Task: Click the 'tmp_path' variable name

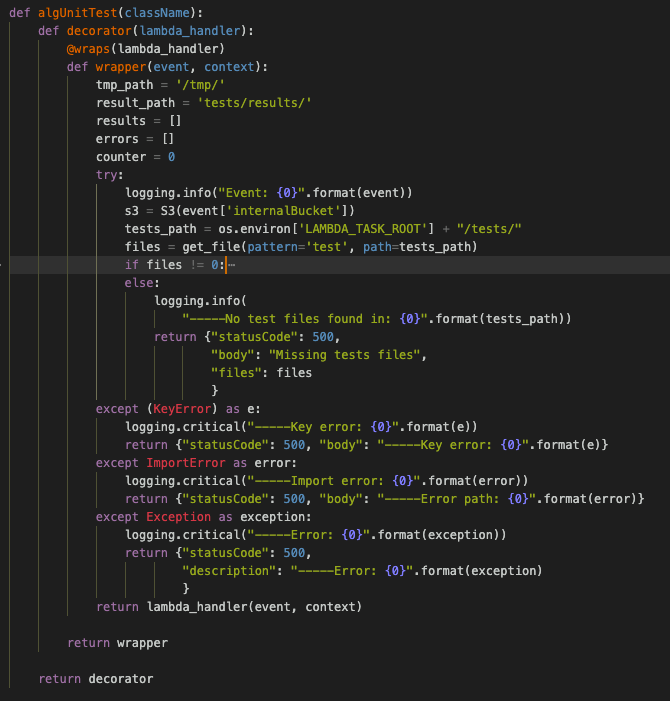Action: tap(124, 85)
